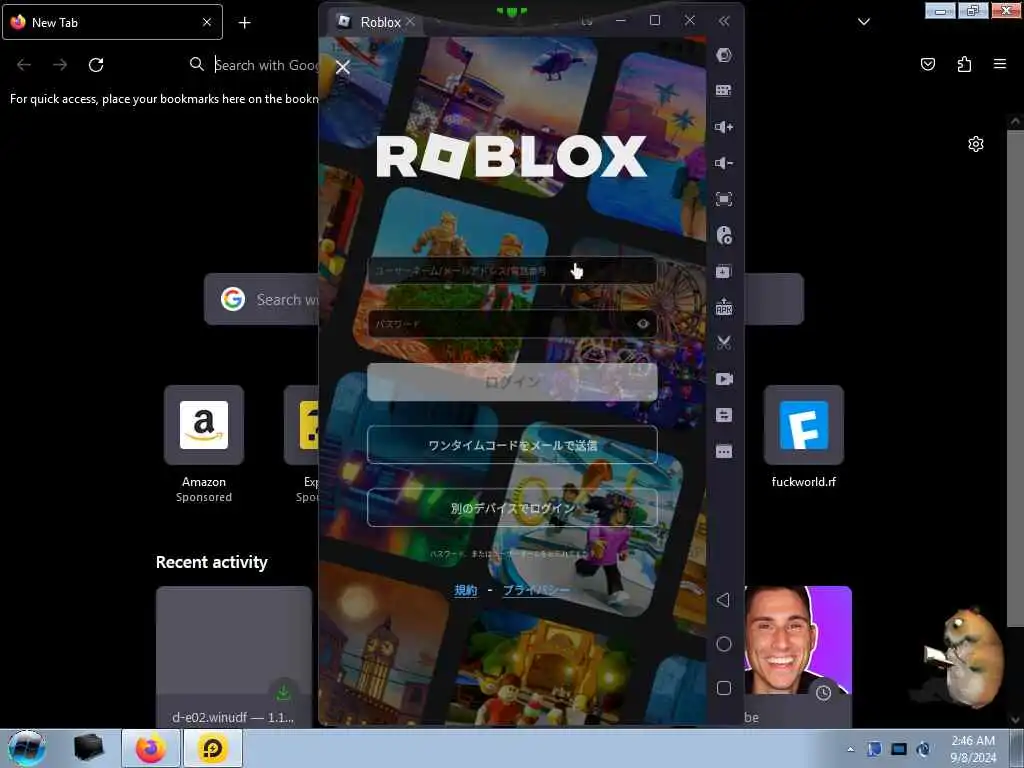Show hidden tray icons arrow
The height and width of the screenshot is (768, 1024).
850,749
